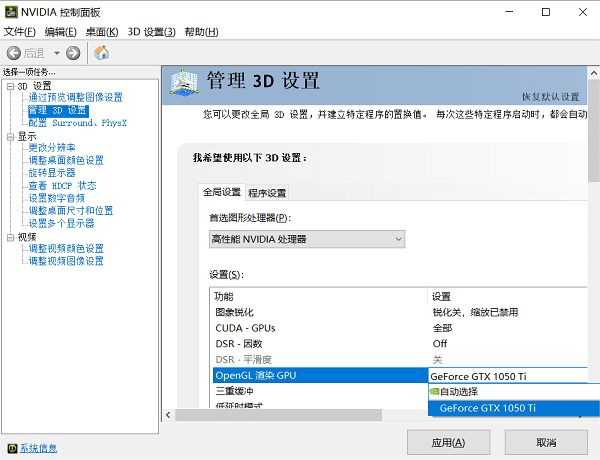Collapse the 显示 tree node
The height and width of the screenshot is (460, 600).
point(9,136)
